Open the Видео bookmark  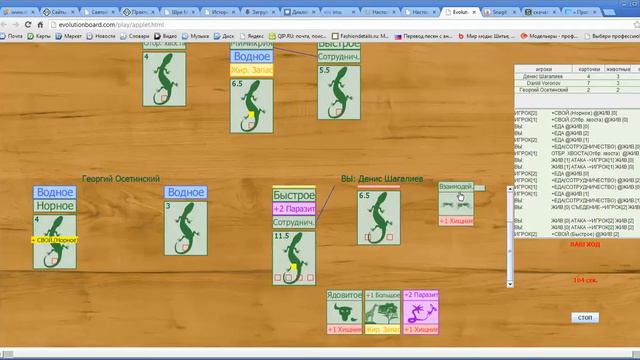pyautogui.click(x=166, y=36)
